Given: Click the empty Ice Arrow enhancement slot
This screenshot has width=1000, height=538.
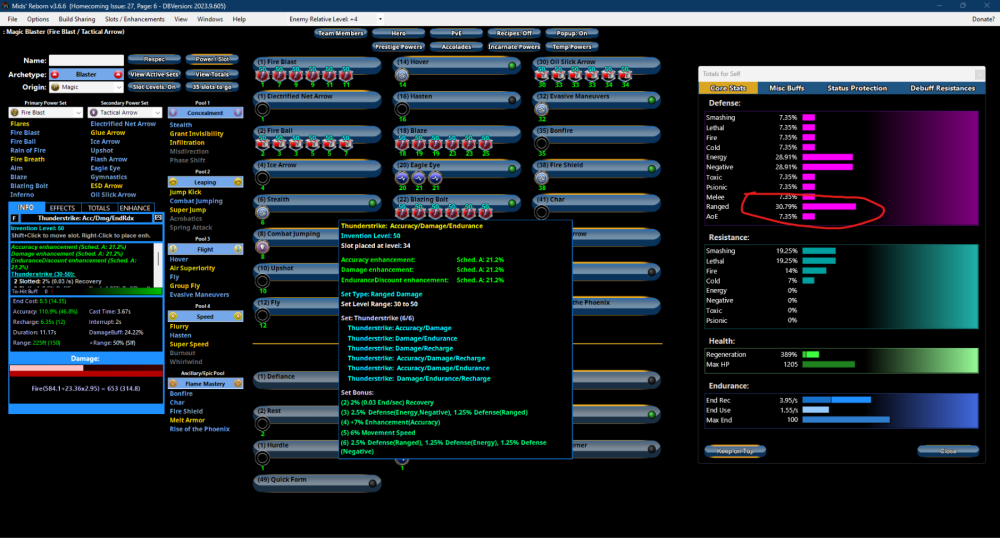Looking at the screenshot, I should click(x=262, y=178).
